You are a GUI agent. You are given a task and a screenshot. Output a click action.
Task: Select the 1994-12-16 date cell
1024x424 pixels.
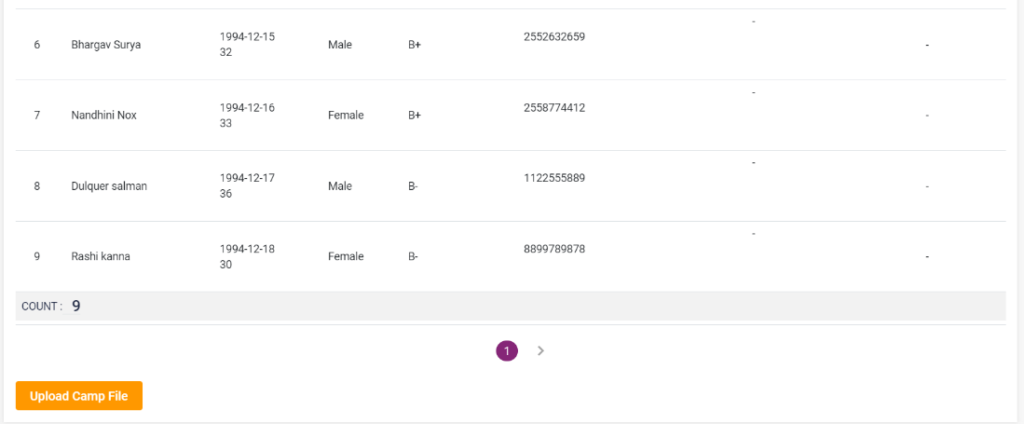(x=247, y=107)
